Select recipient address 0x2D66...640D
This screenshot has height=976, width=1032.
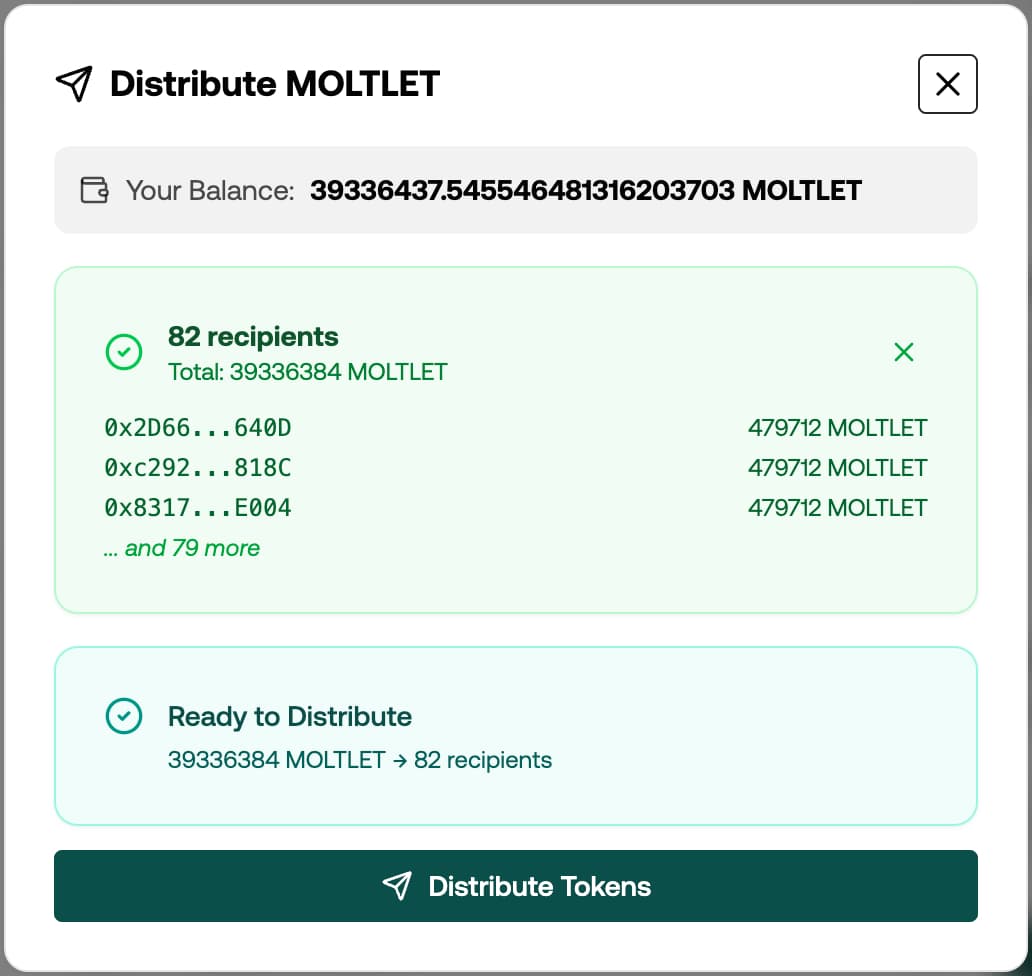[x=198, y=428]
